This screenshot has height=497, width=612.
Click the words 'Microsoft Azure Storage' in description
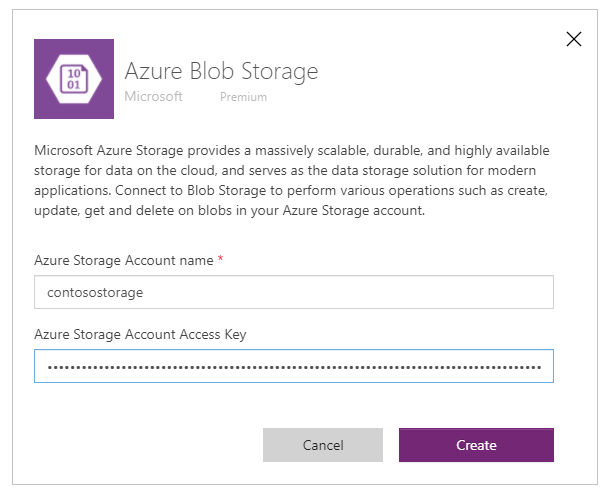point(109,151)
